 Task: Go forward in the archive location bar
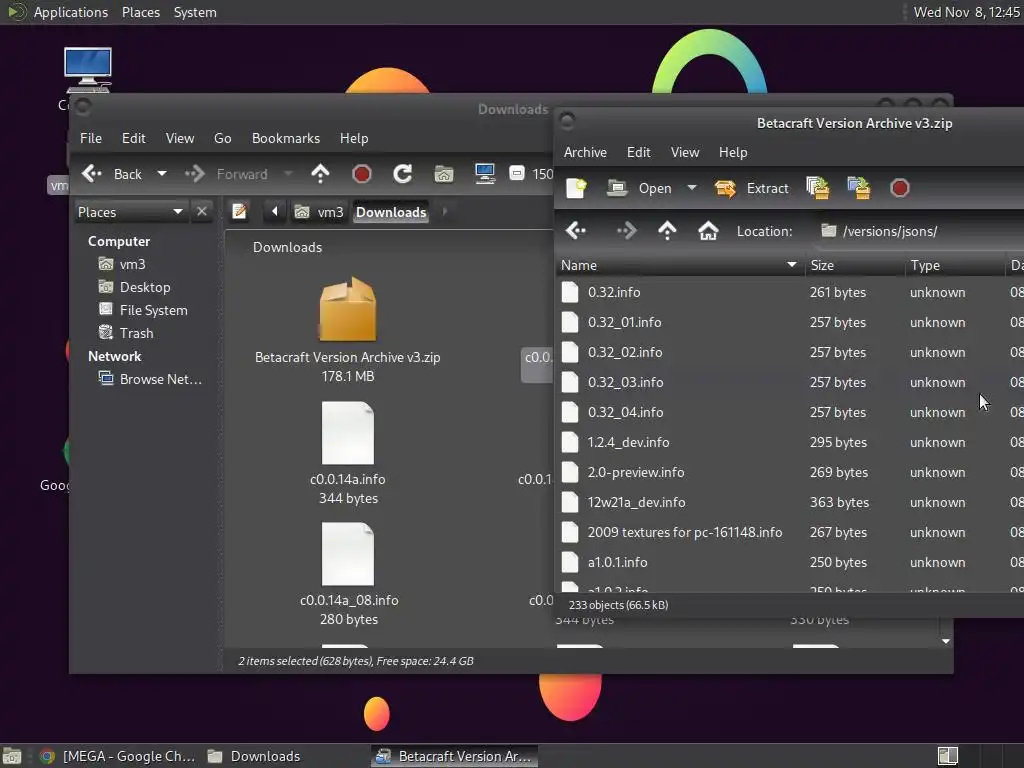[x=626, y=231]
